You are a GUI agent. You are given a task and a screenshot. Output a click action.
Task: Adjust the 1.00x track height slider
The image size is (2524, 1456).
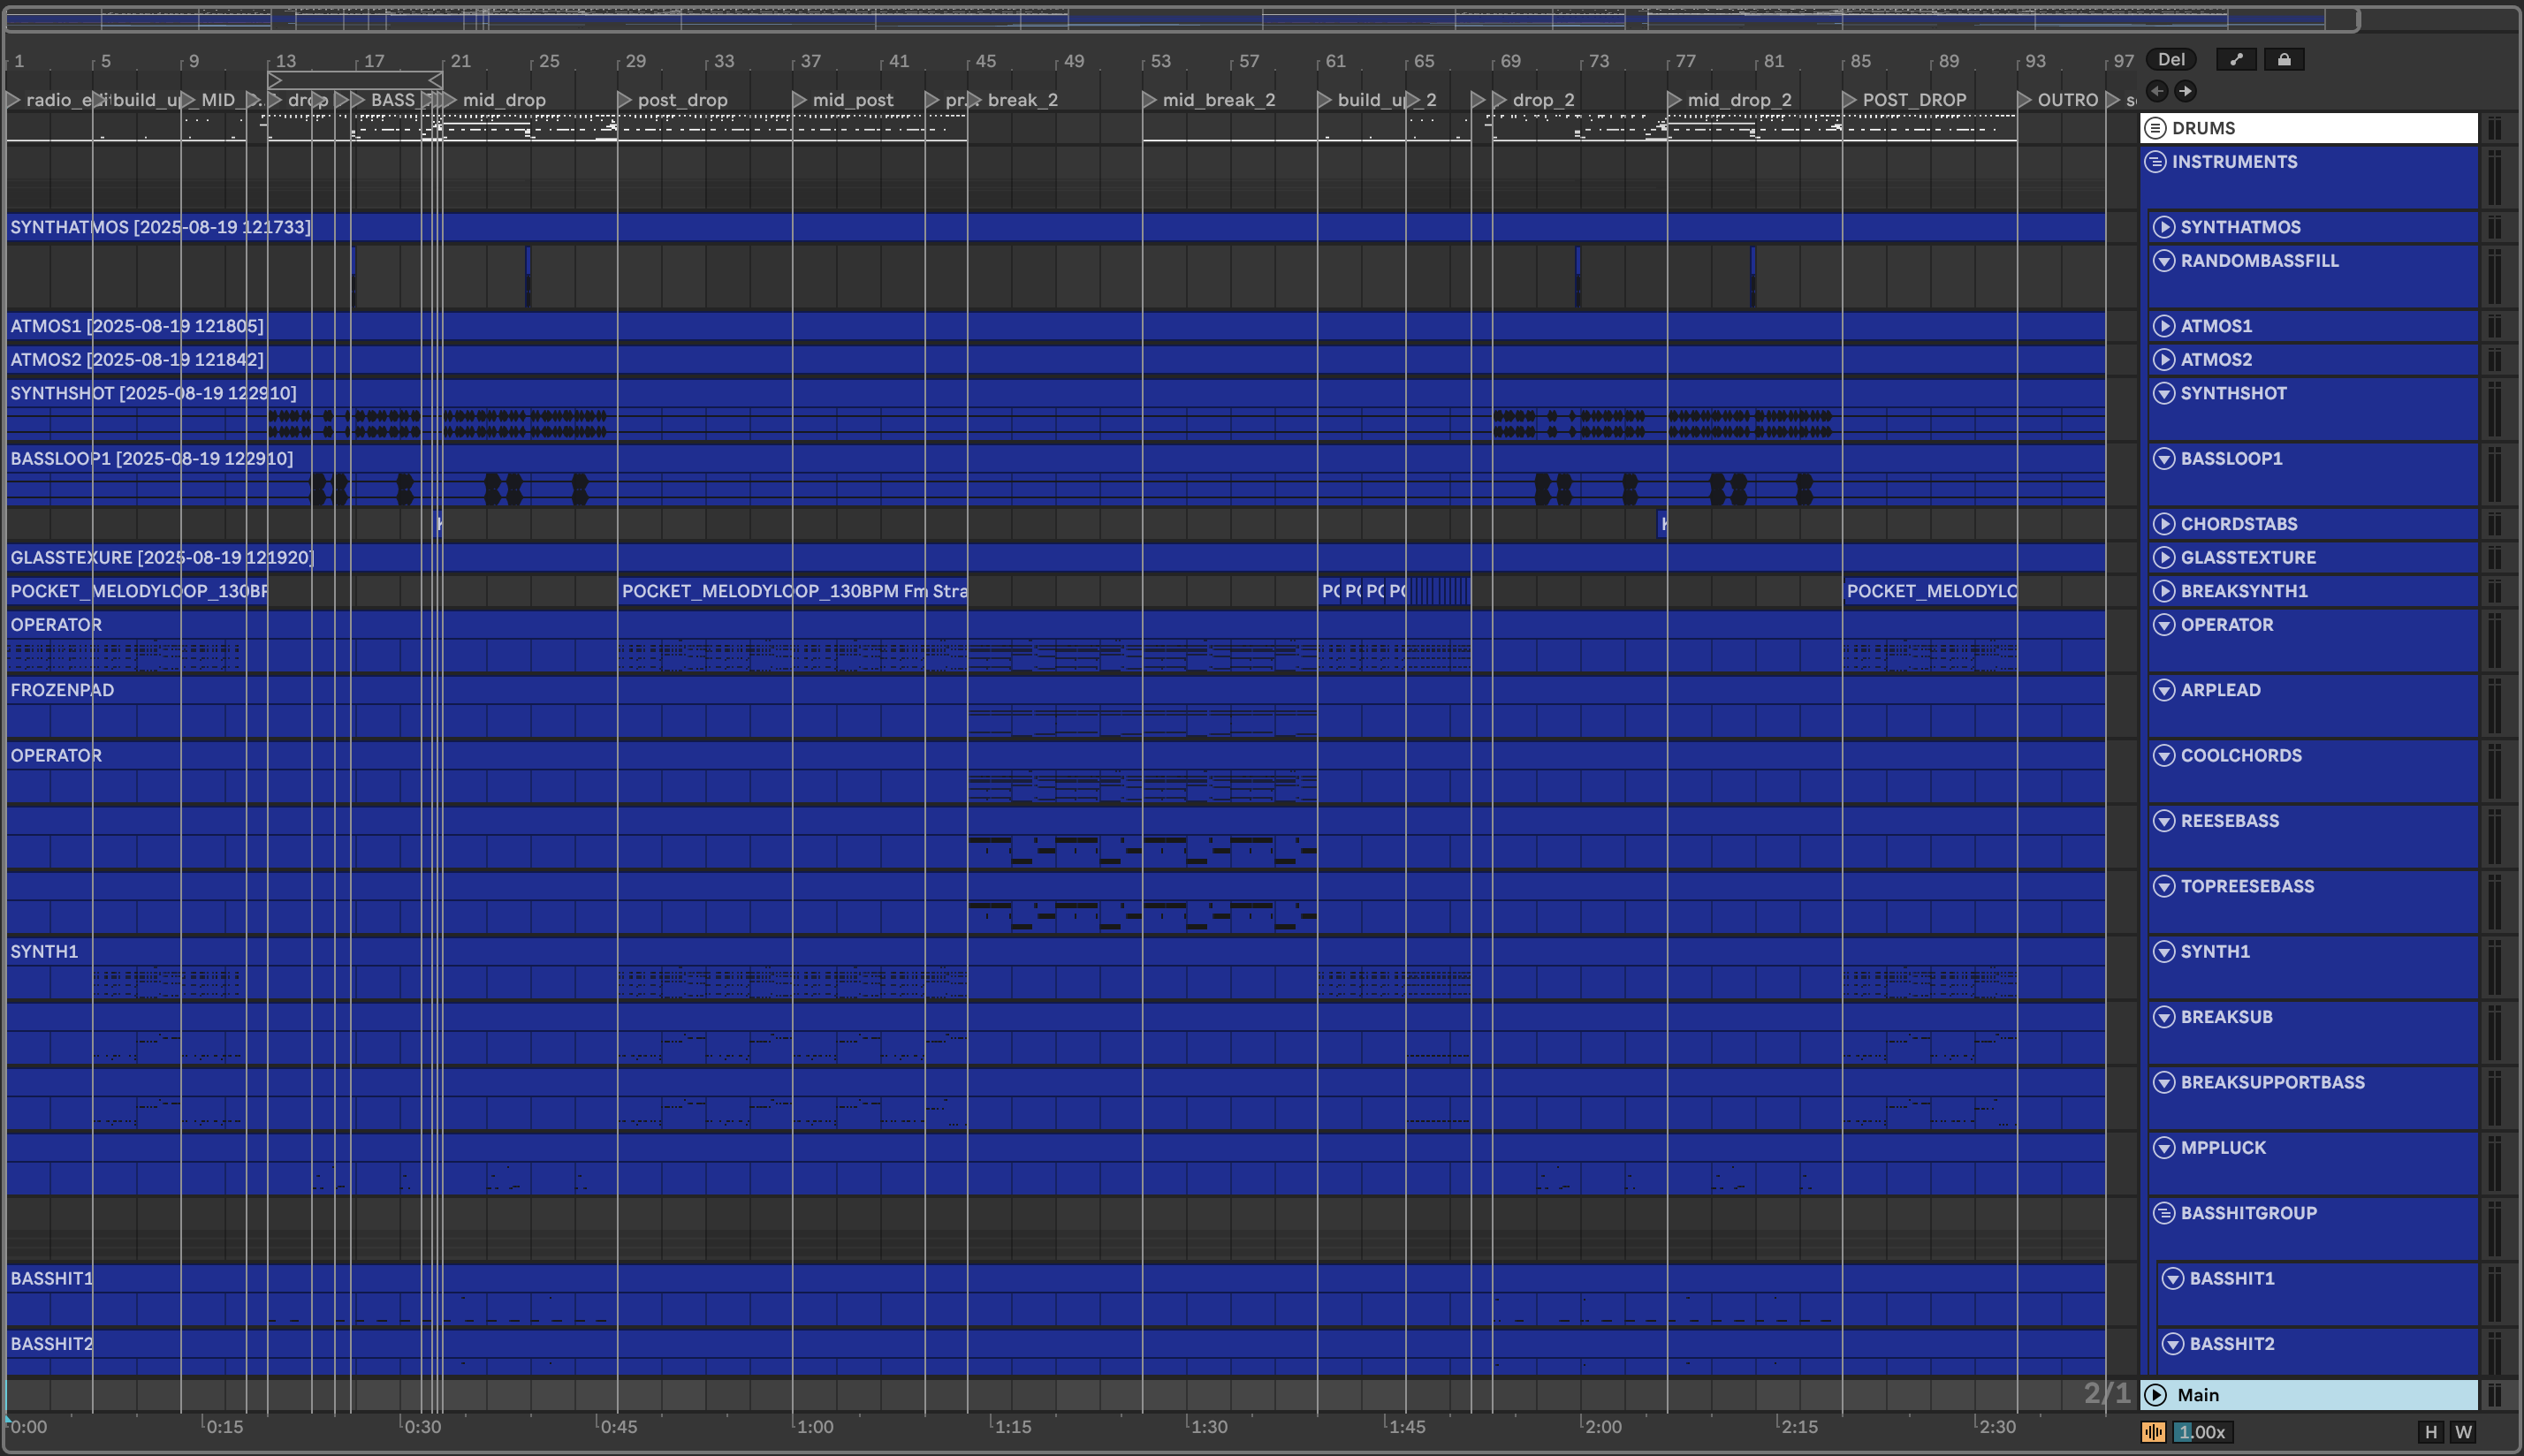pyautogui.click(x=2202, y=1432)
